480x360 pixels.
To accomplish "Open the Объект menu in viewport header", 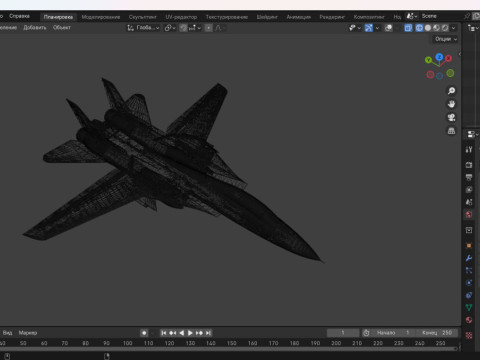I will tap(62, 28).
